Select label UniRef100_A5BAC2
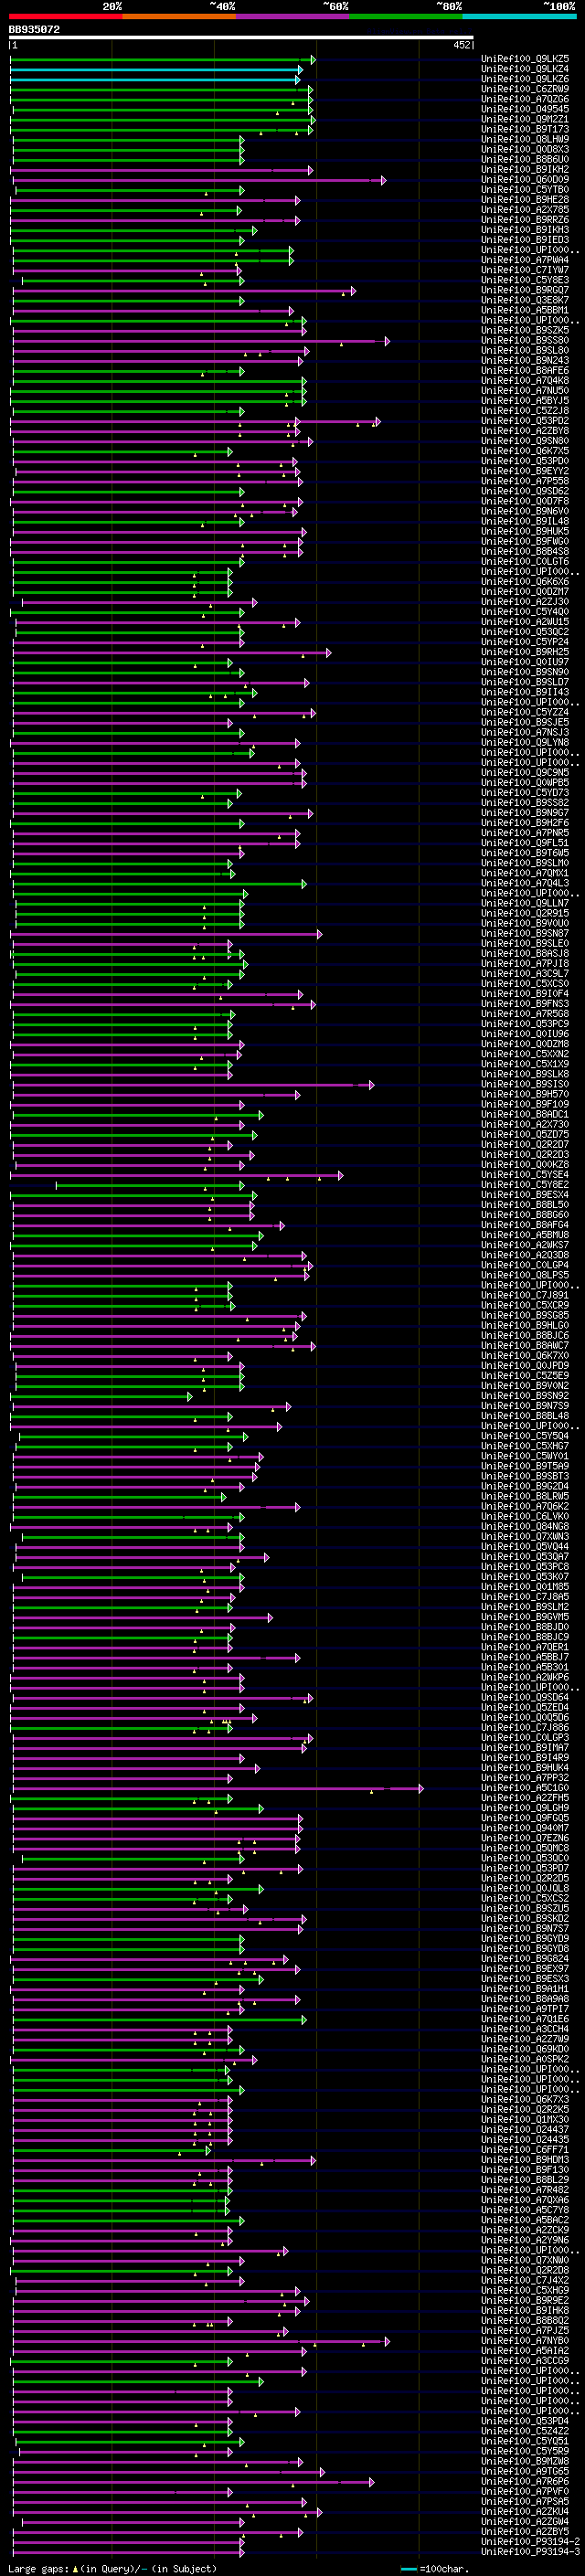This screenshot has width=585, height=2576. point(525,2219)
